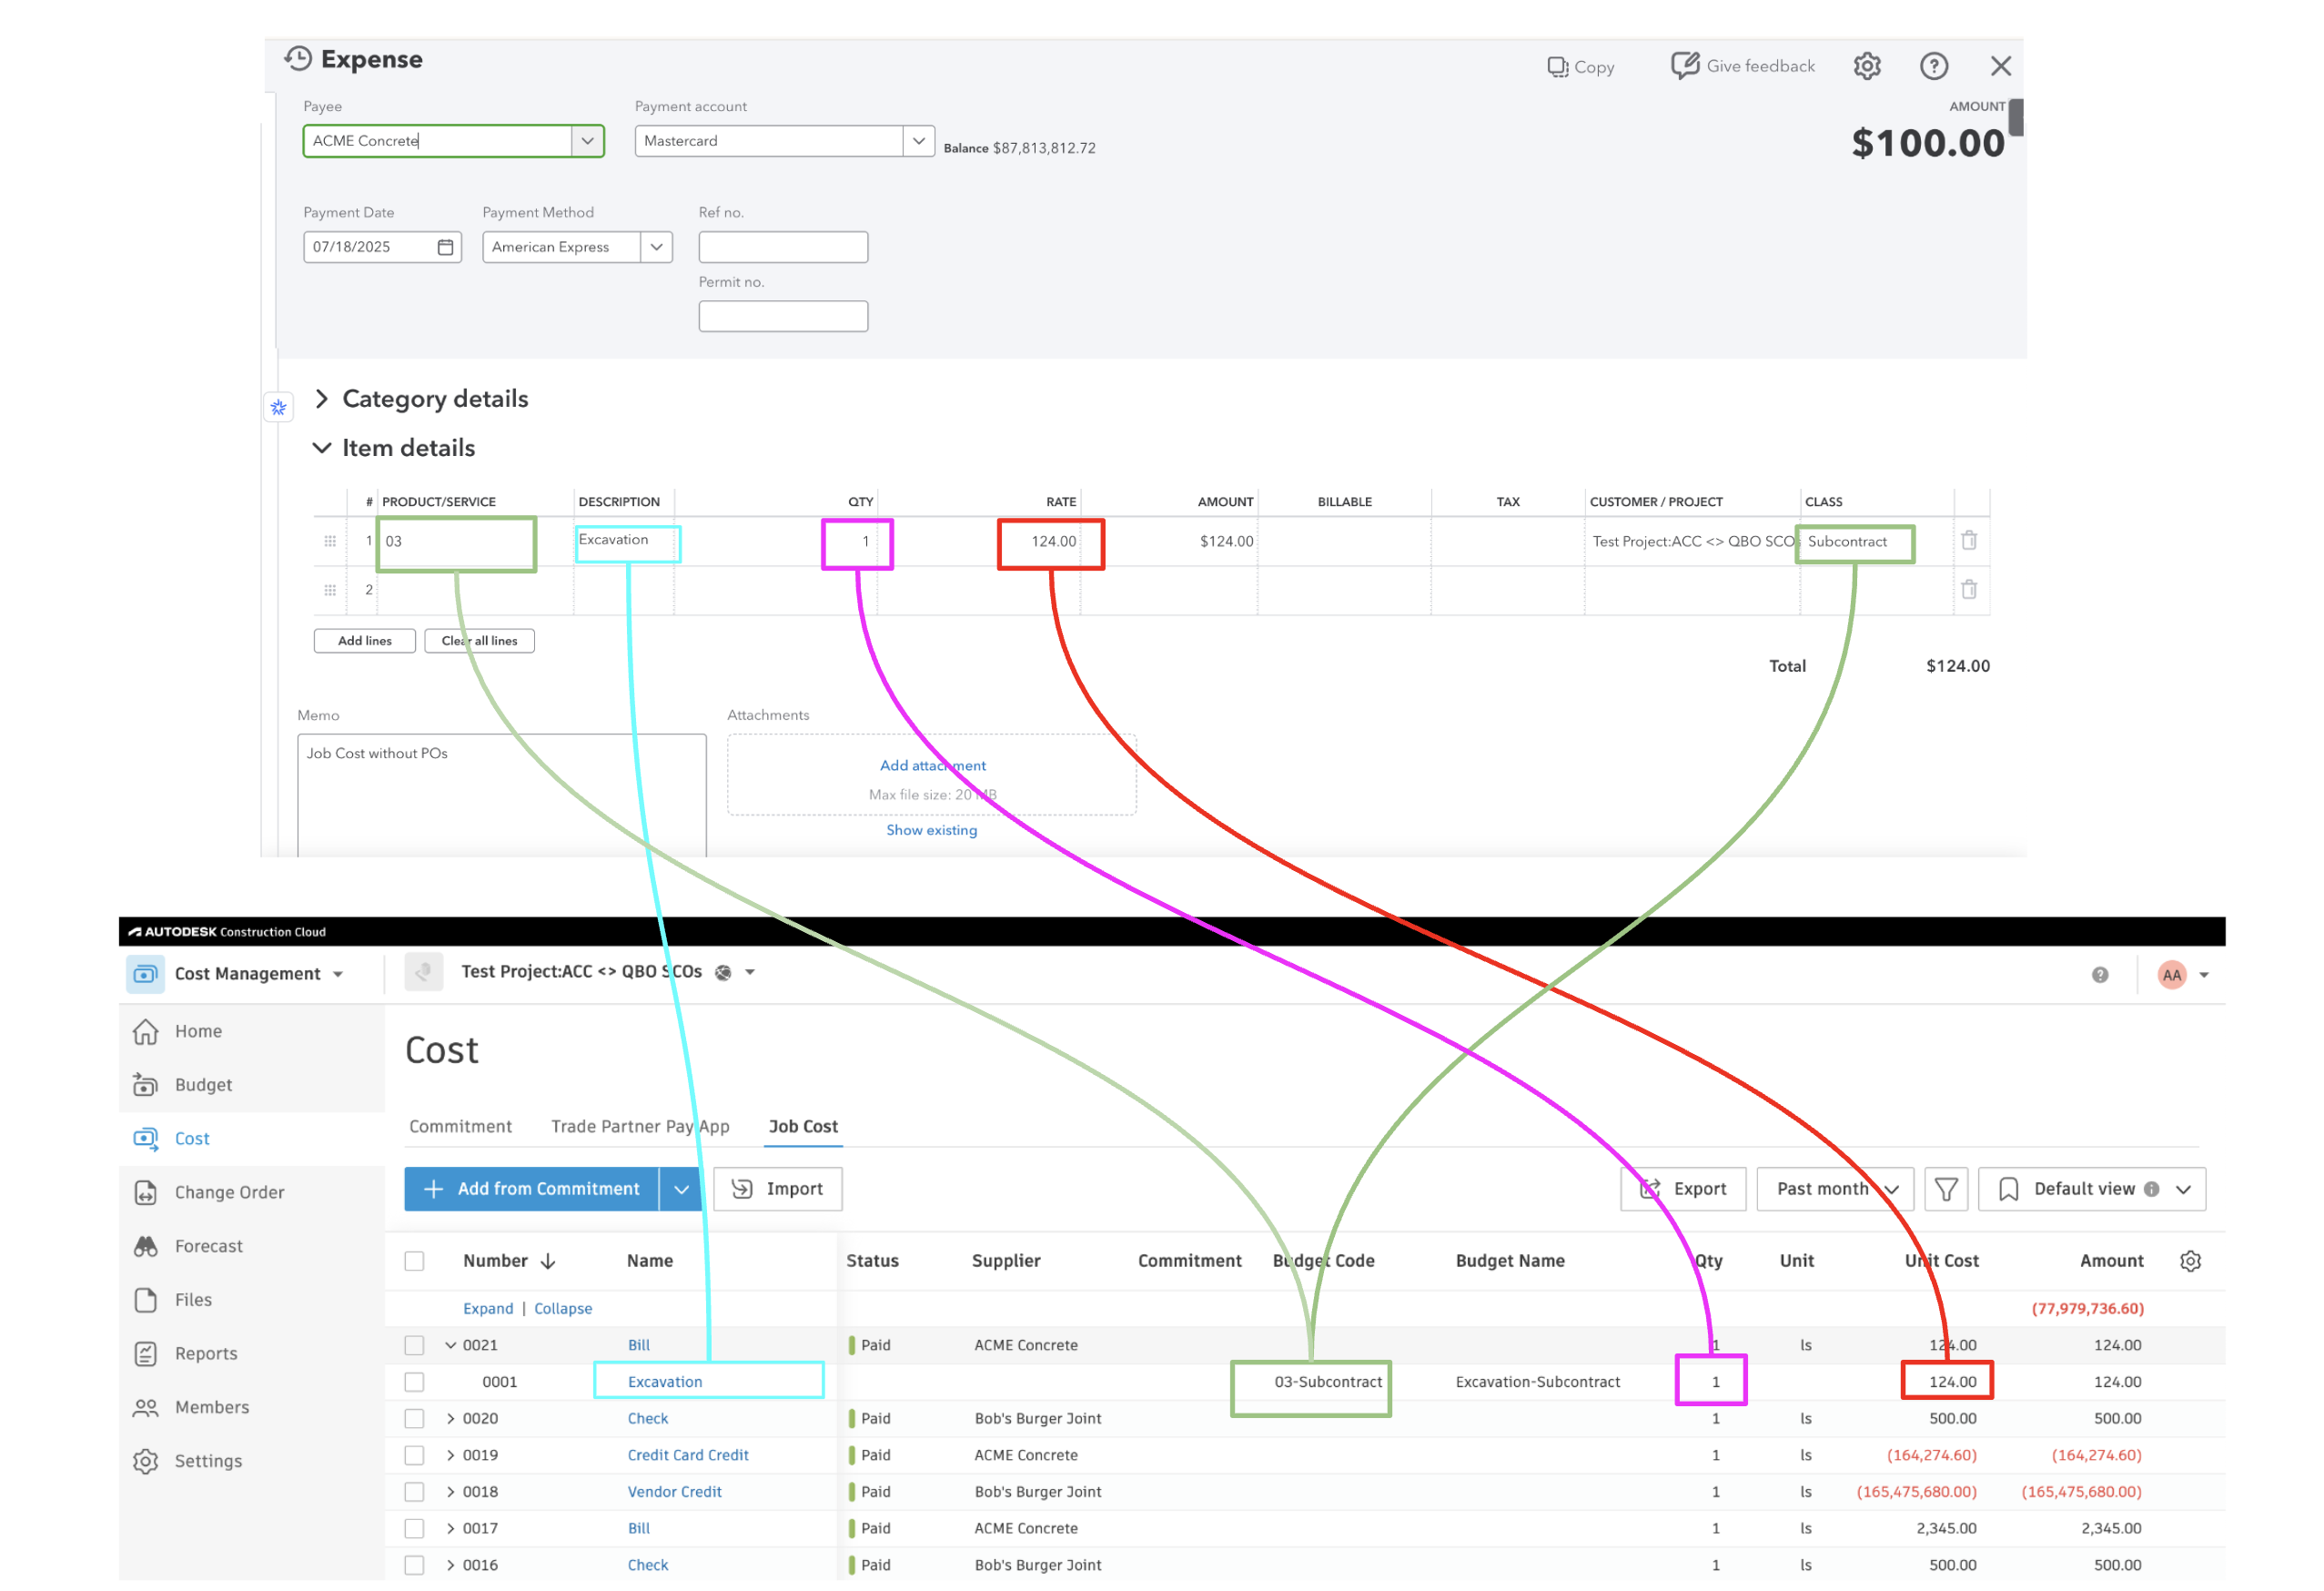Open table column settings gear
This screenshot has height=1591, width=2324.
(2189, 1261)
